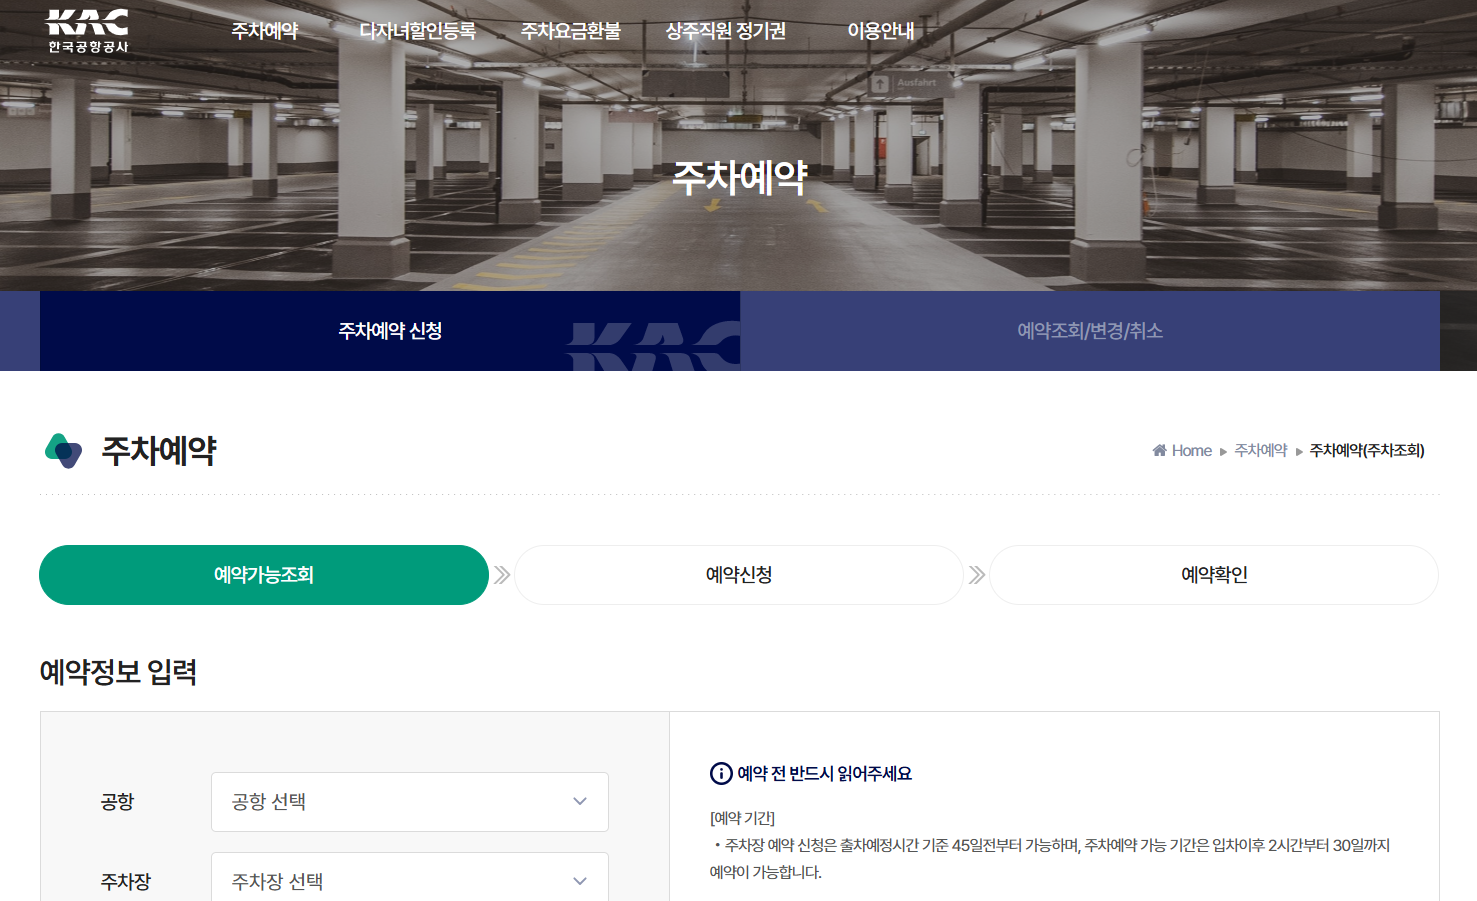The image size is (1477, 901).
Task: Open the 공항 선택 dropdown
Action: pos(410,802)
